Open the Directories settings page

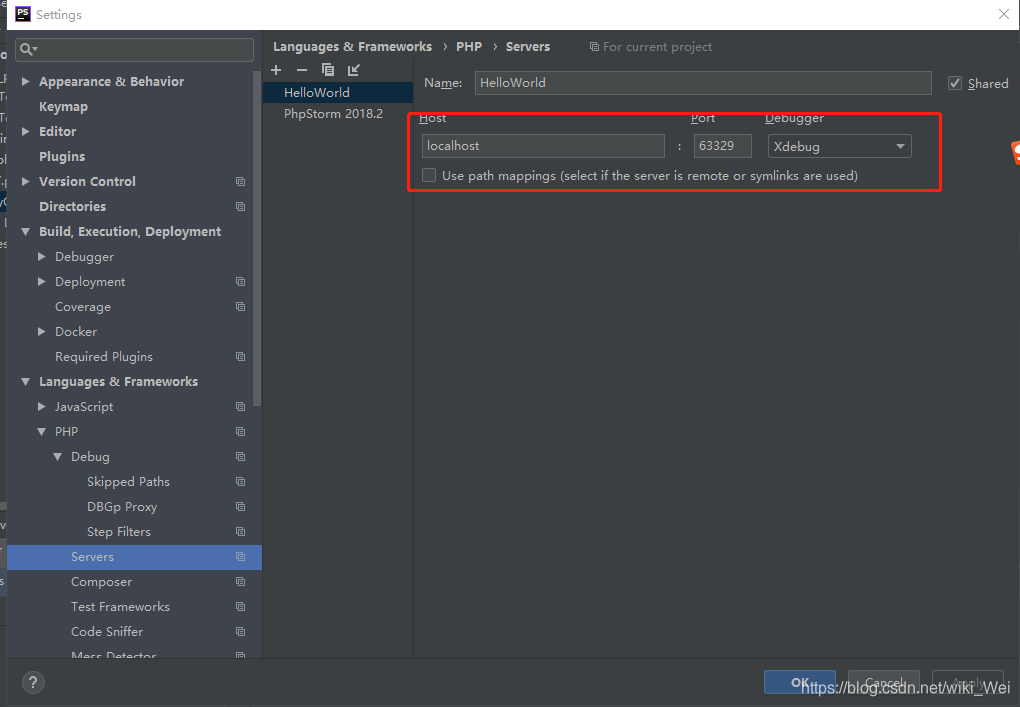(x=72, y=207)
